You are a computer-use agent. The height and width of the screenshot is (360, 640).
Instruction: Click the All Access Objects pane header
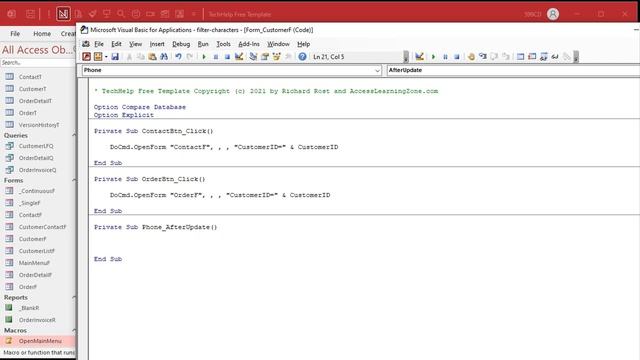click(x=38, y=50)
